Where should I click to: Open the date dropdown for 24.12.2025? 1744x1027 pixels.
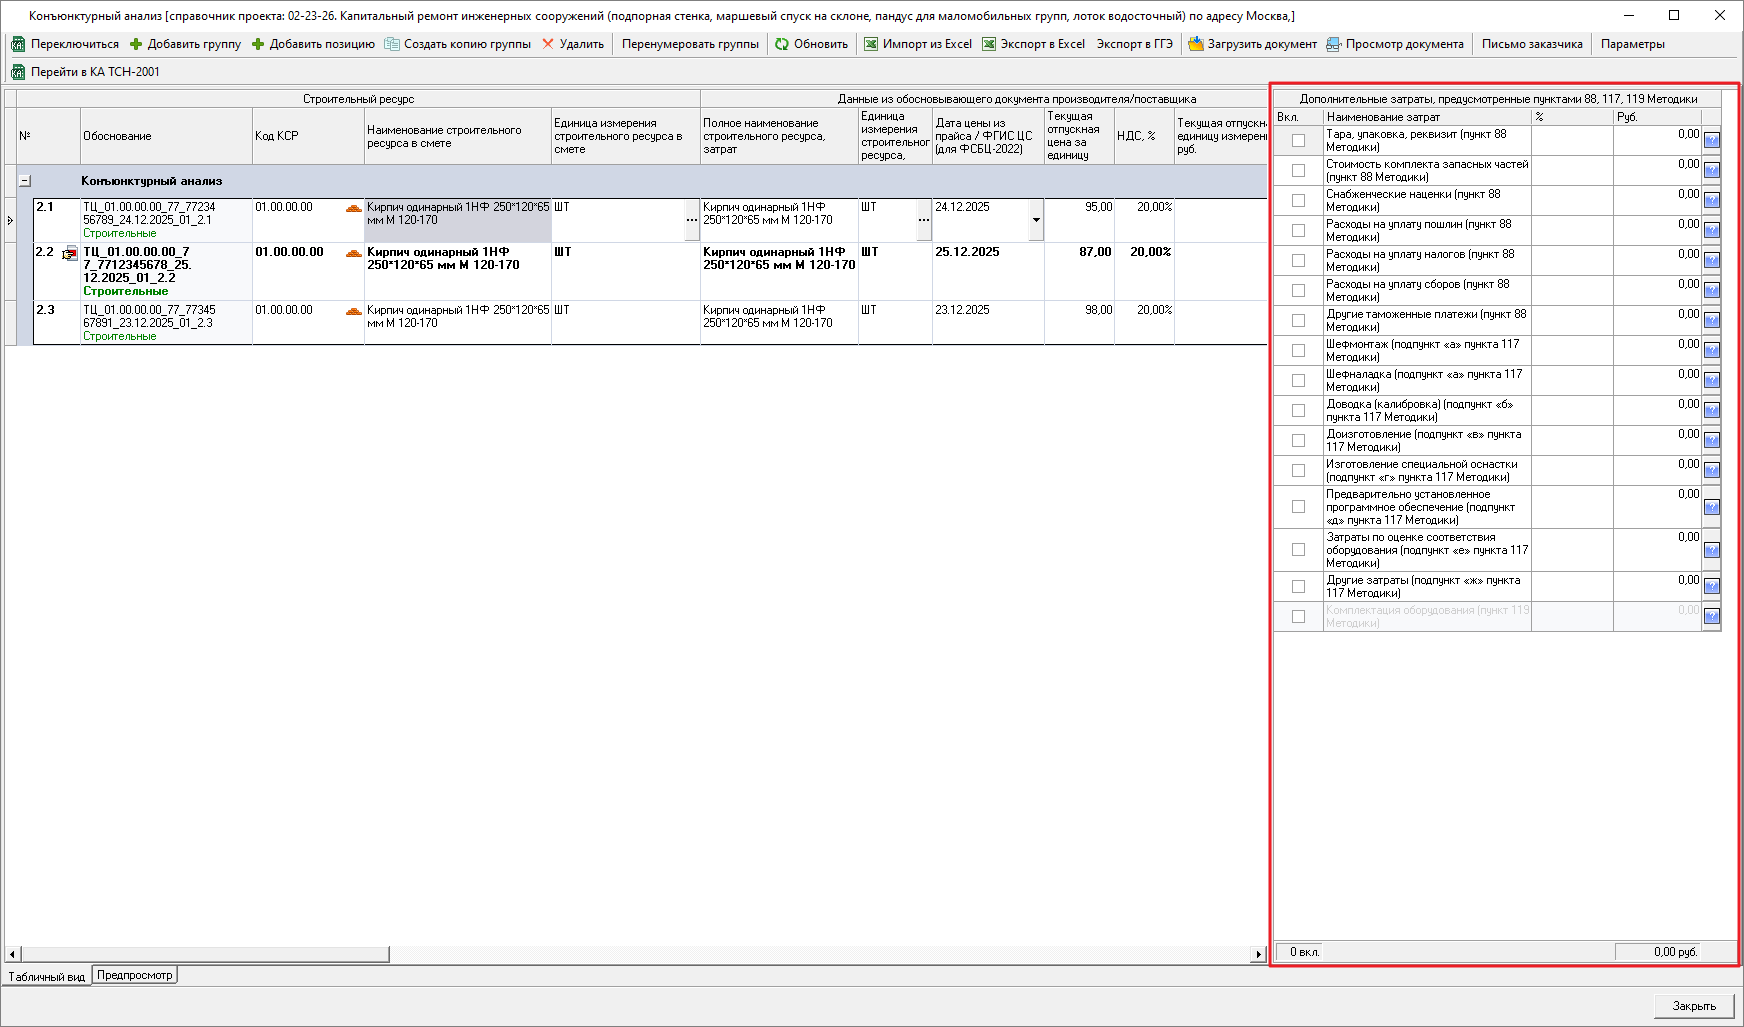1036,220
